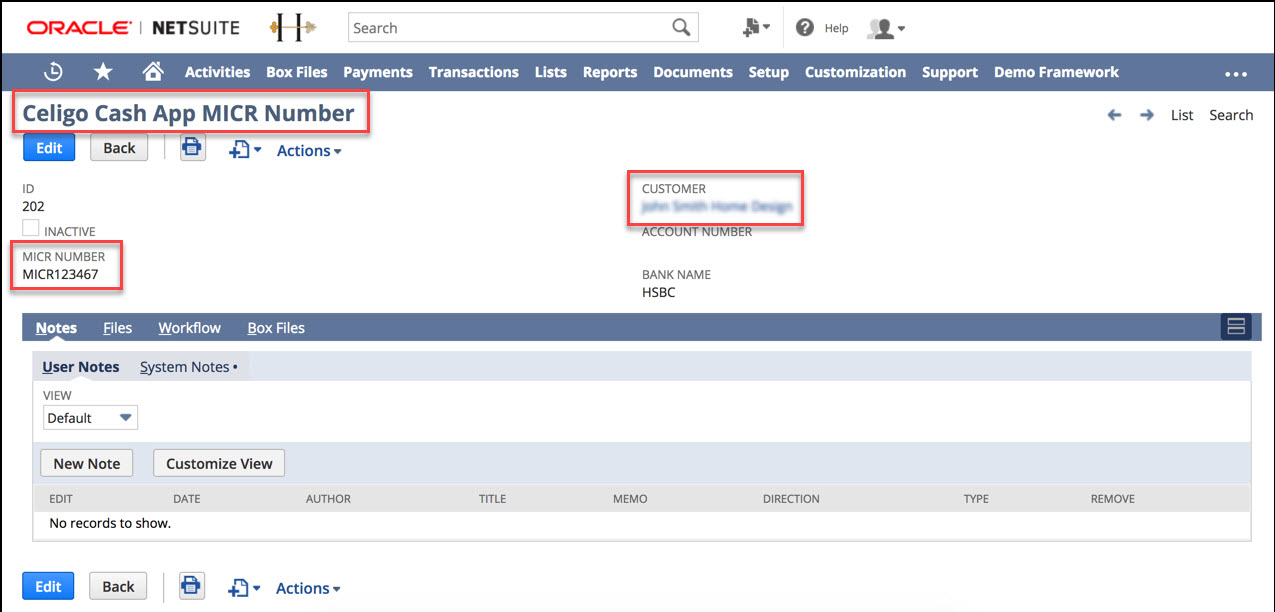The image size is (1275, 612).
Task: Open the Search link near List
Action: 1231,115
